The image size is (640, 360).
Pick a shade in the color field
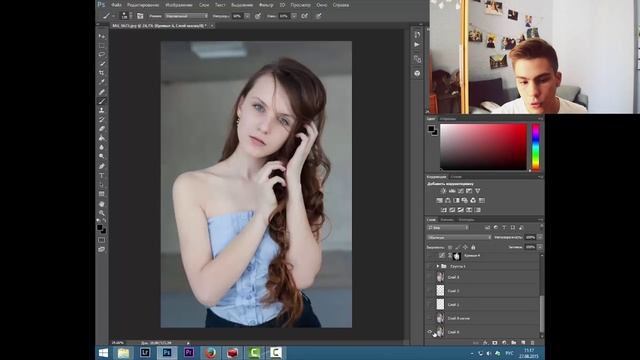click(x=483, y=147)
